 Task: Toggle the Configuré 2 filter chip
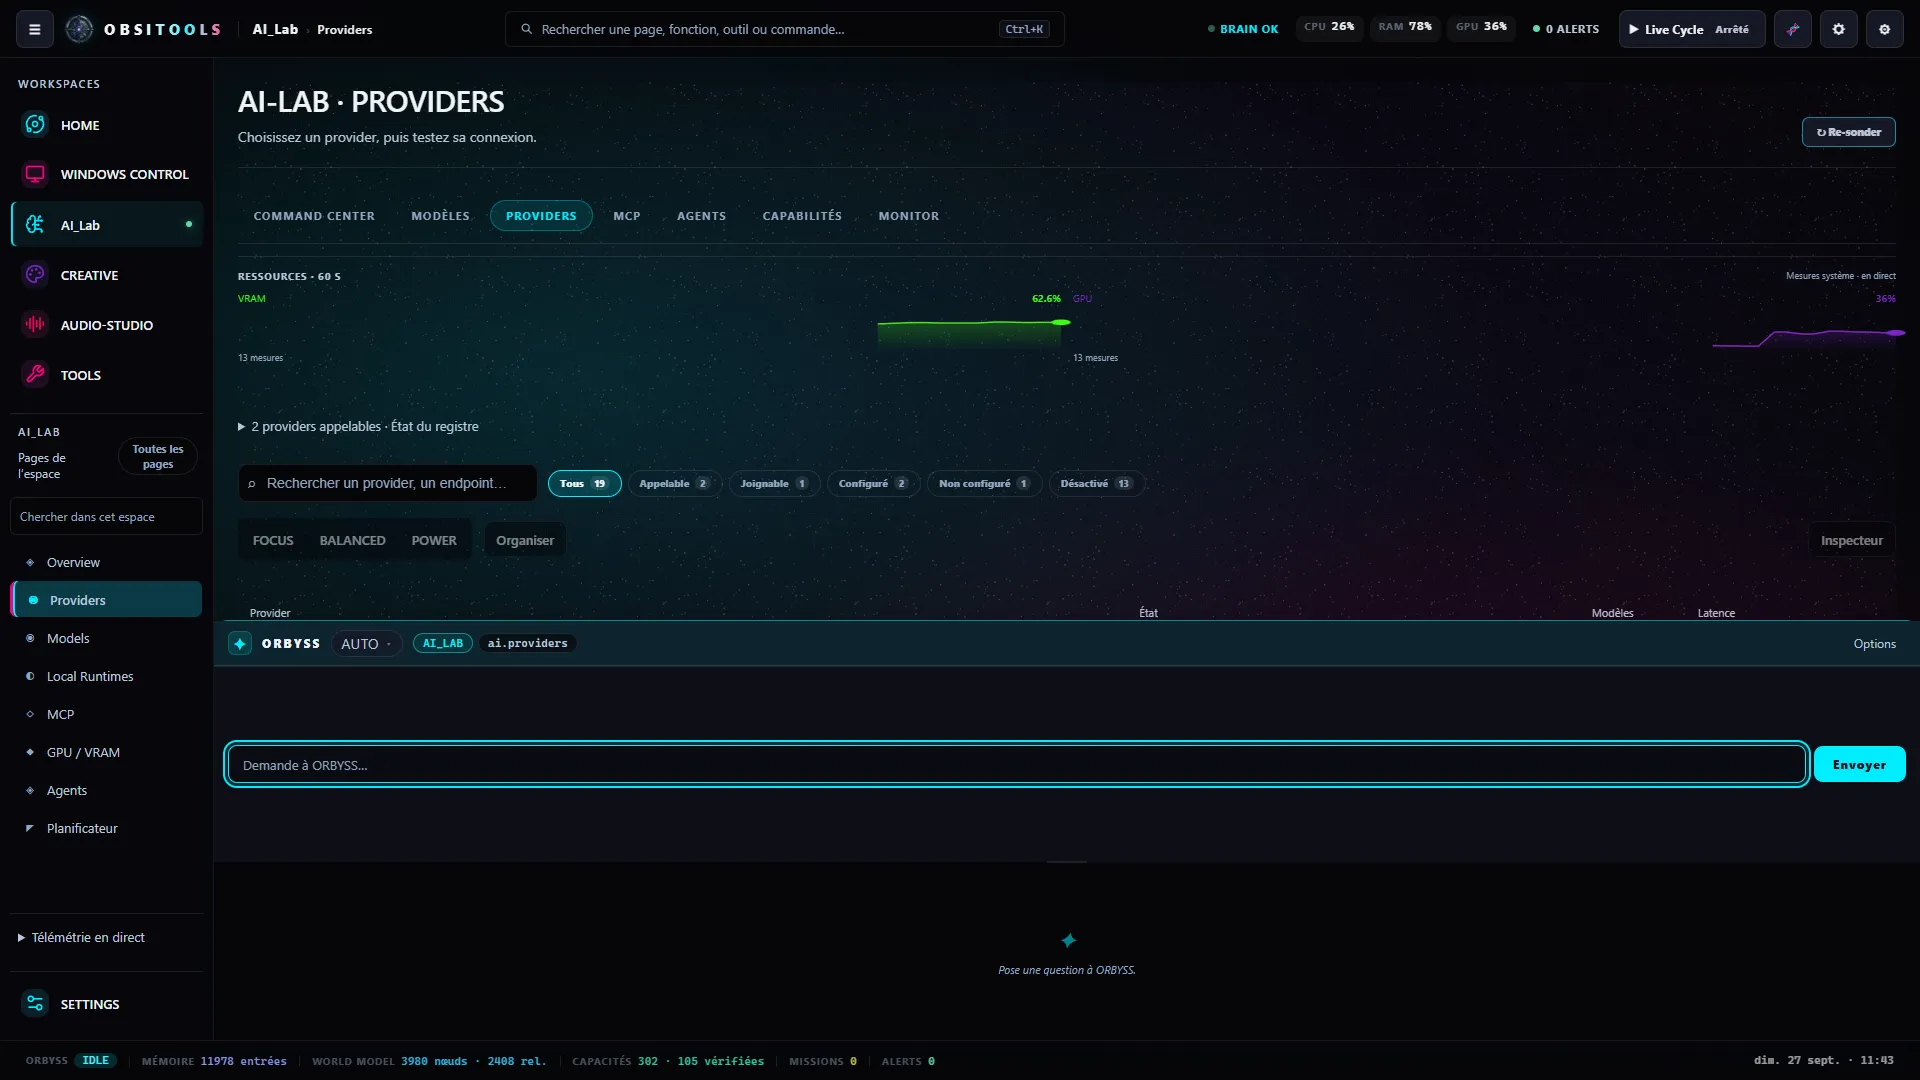click(x=873, y=484)
